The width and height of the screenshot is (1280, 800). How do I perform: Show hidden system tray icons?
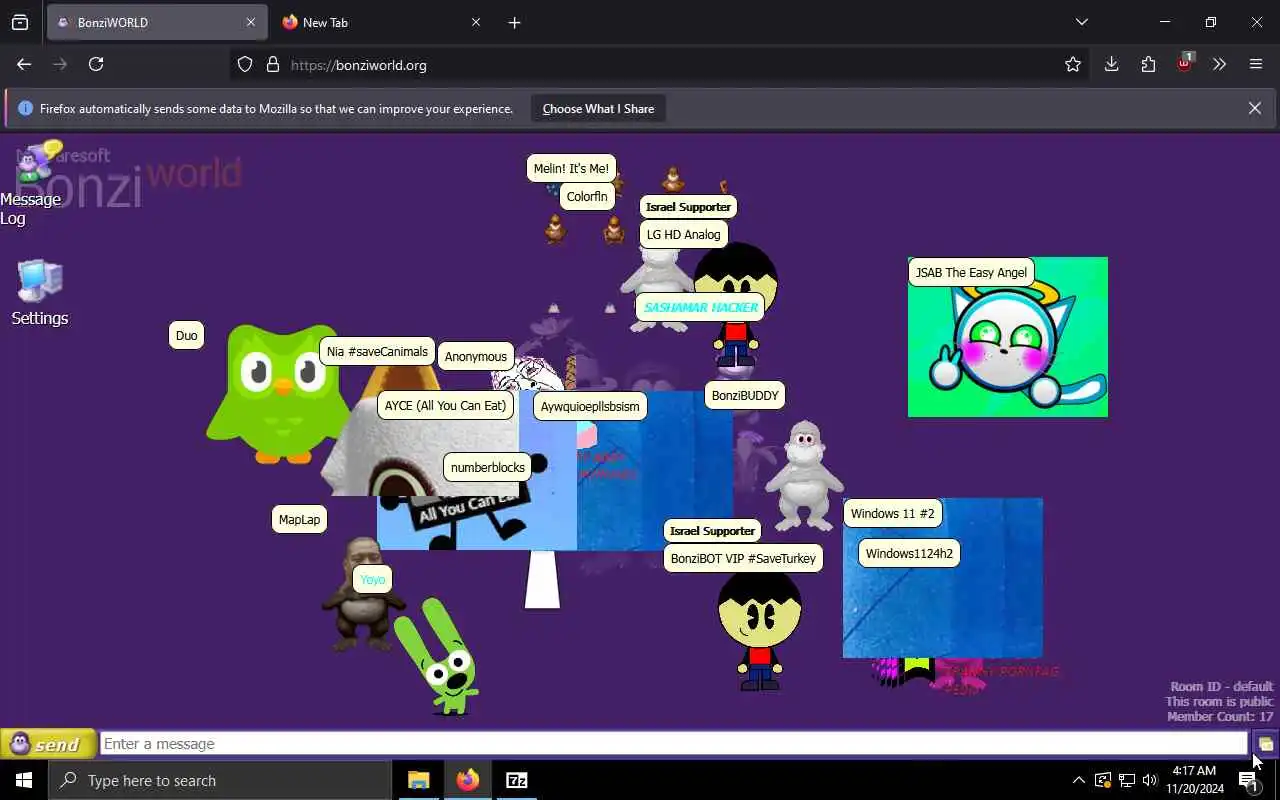click(x=1078, y=780)
